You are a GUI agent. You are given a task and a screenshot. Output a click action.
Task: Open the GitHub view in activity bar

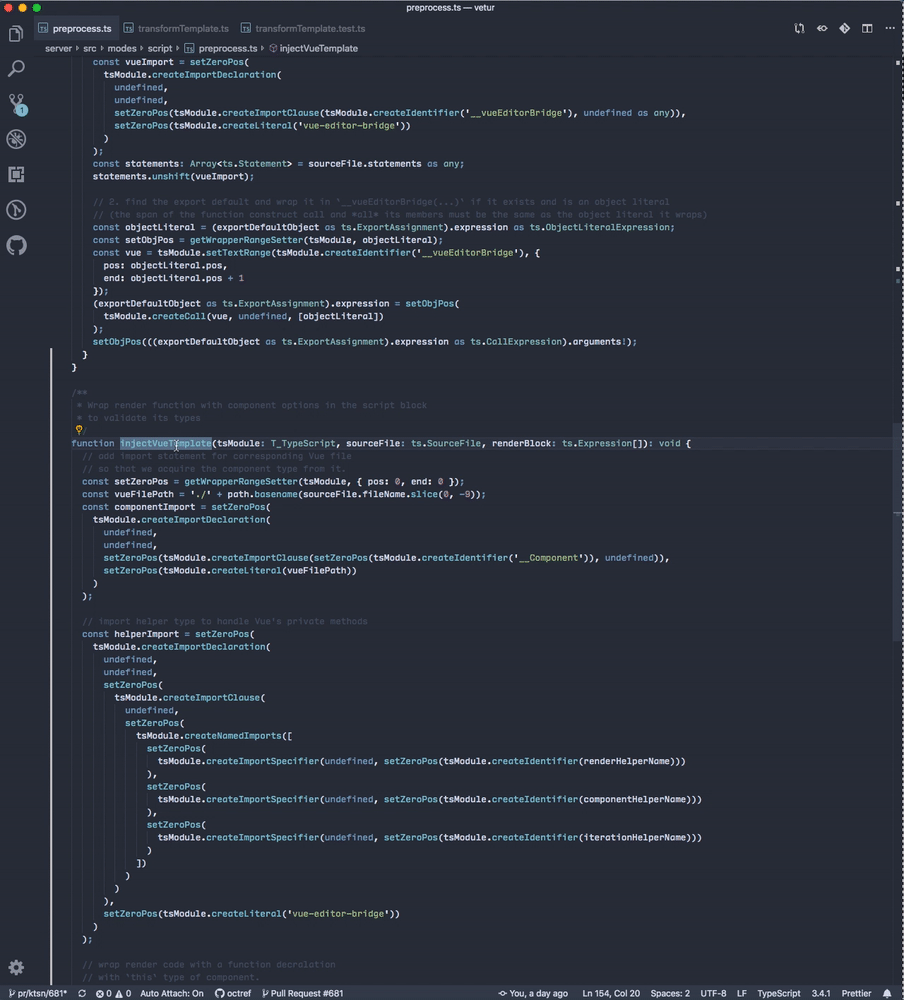pos(16,245)
